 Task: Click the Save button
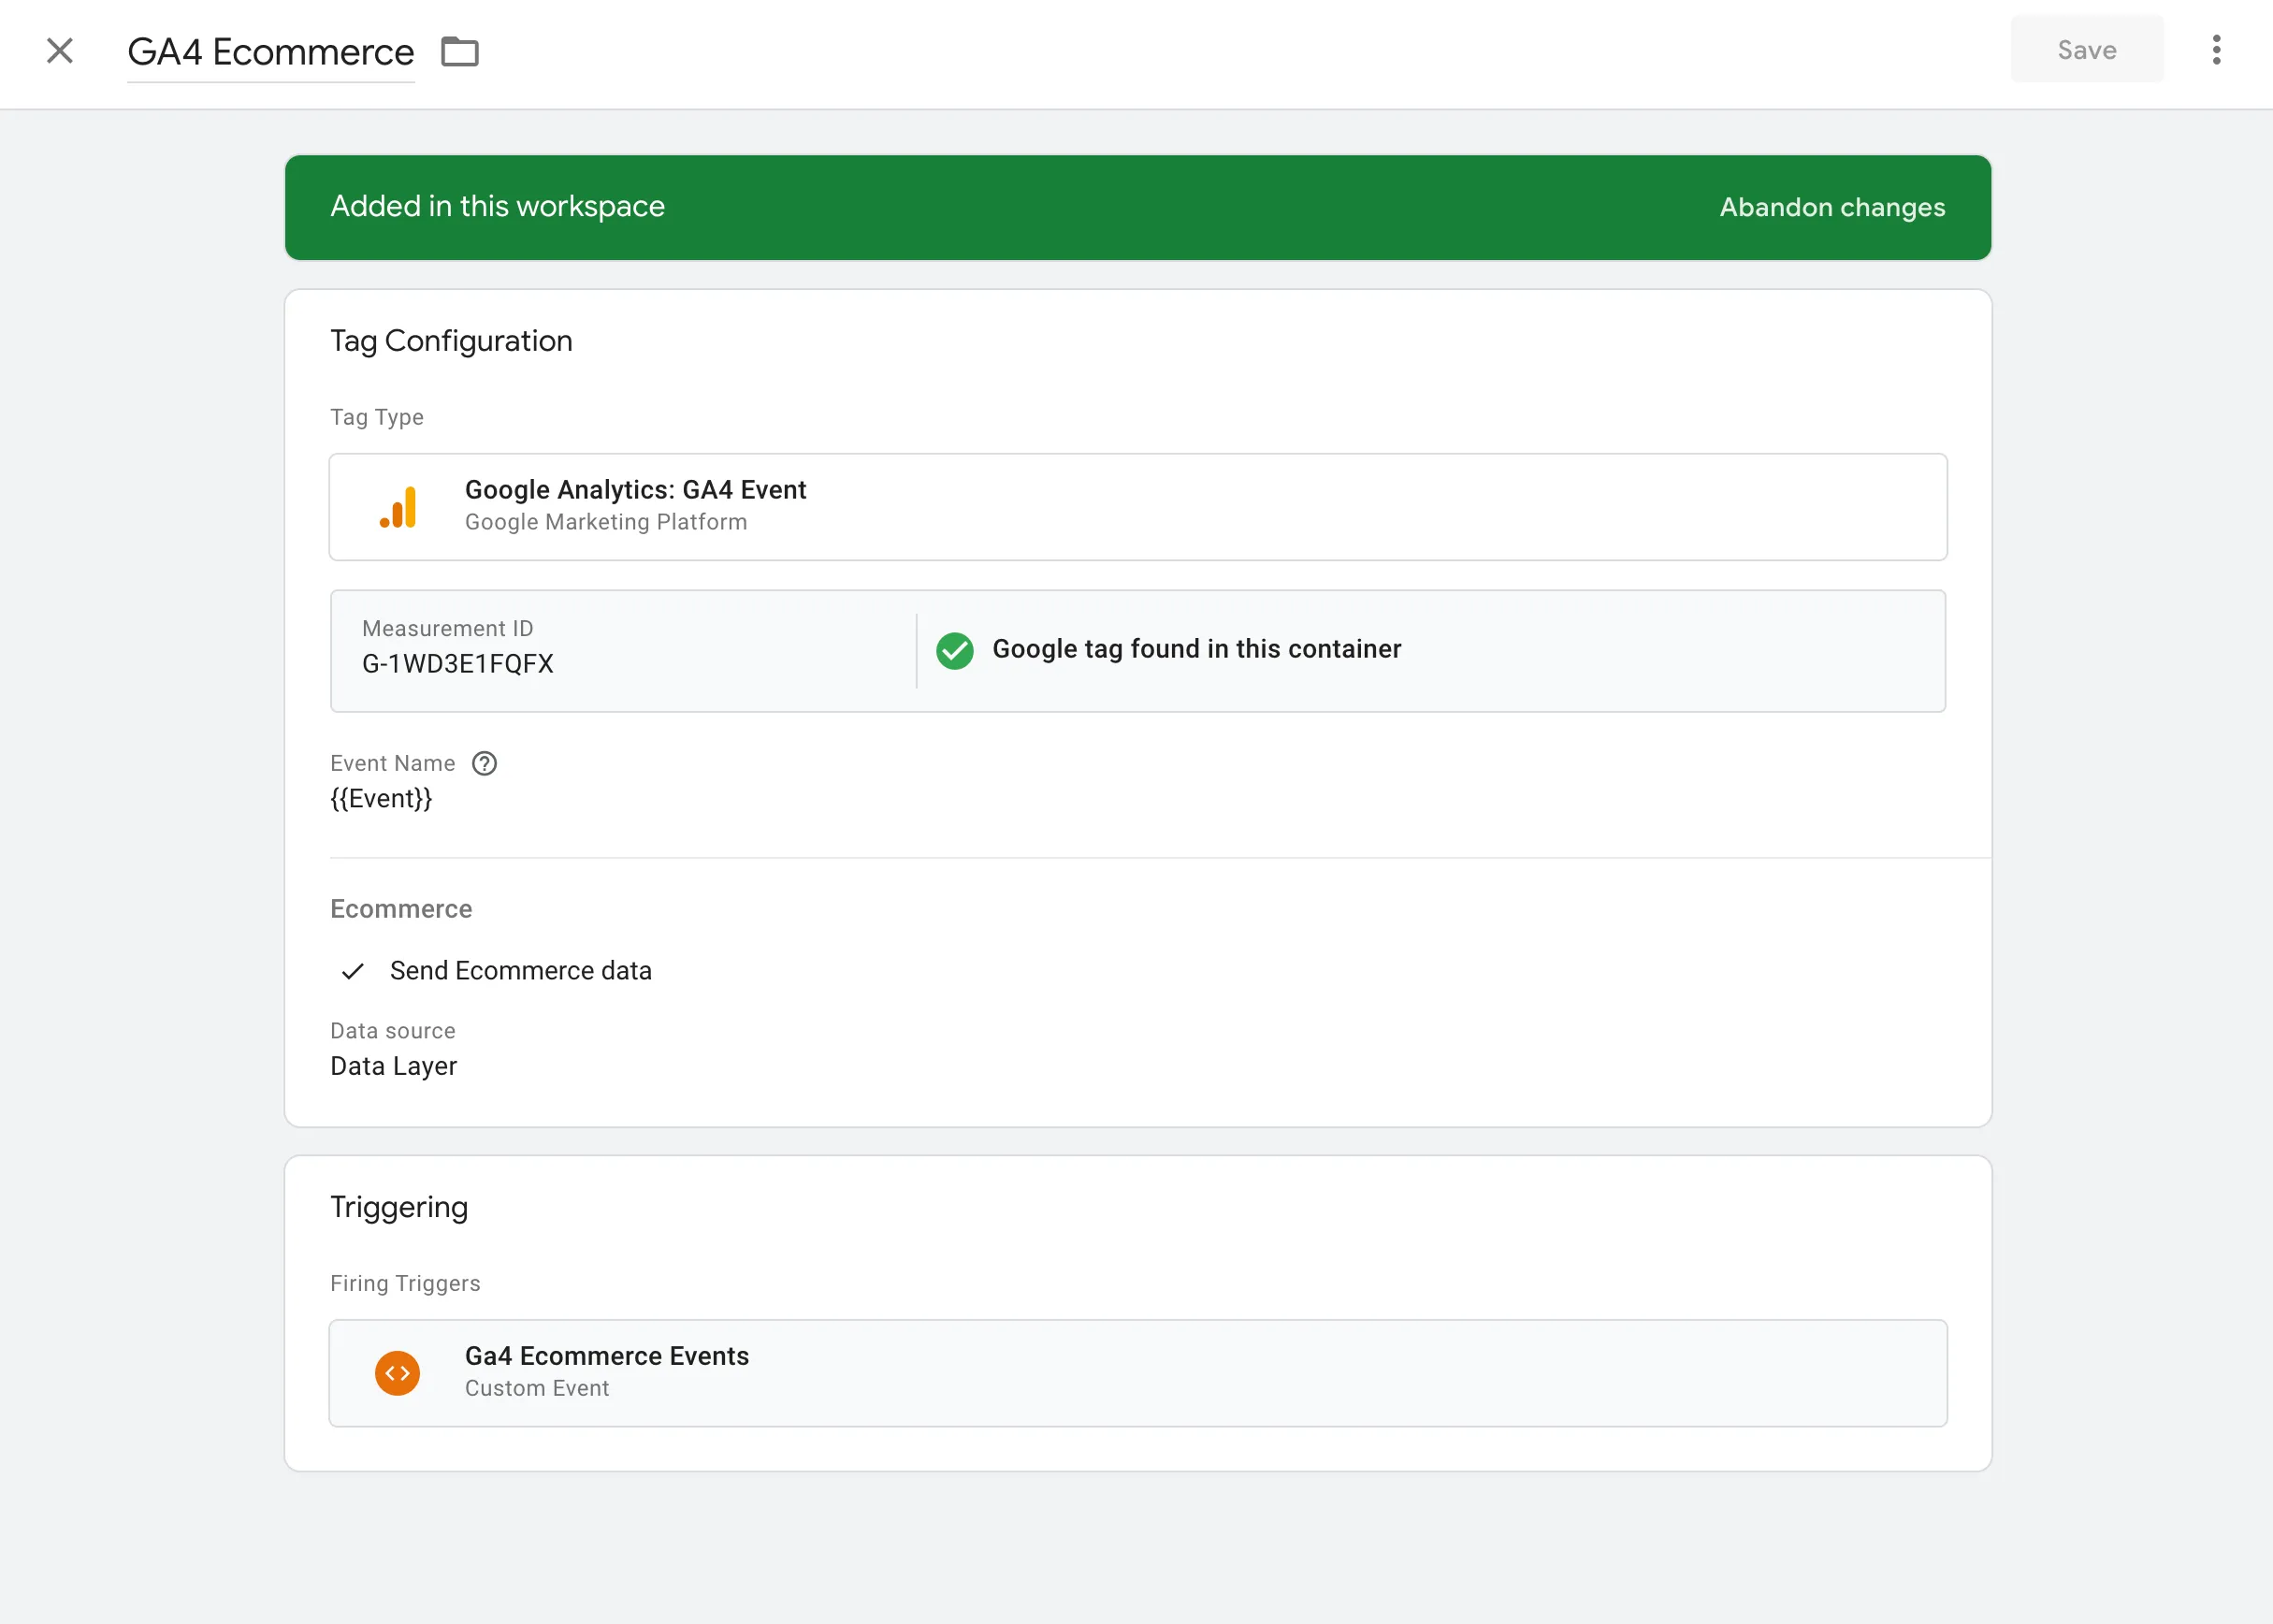point(2087,50)
